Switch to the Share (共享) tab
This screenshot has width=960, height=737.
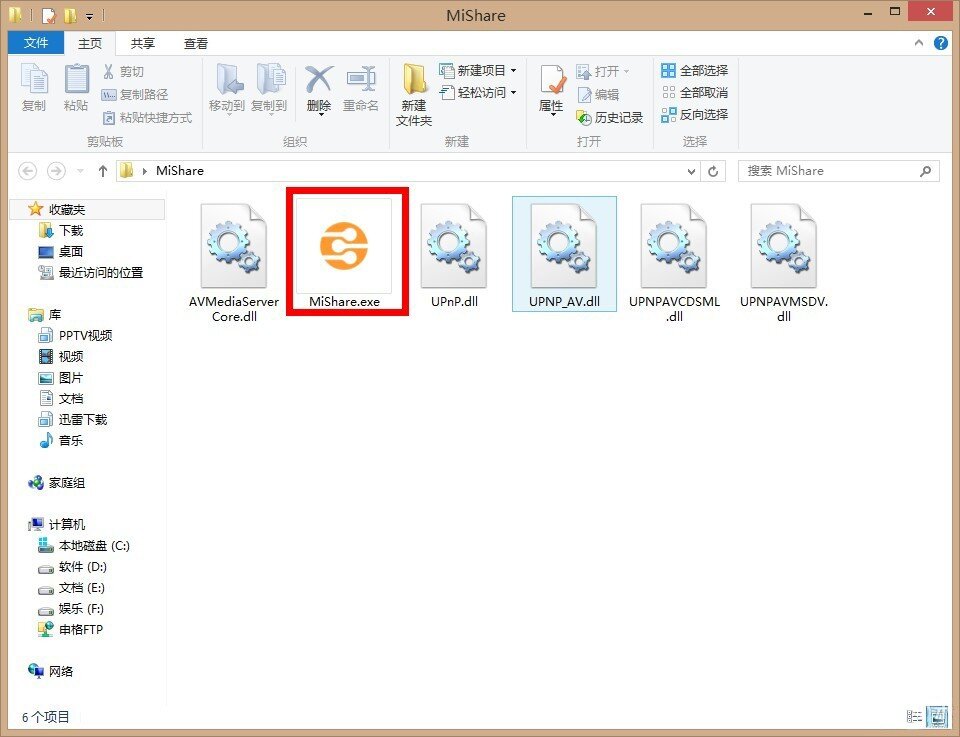[143, 43]
